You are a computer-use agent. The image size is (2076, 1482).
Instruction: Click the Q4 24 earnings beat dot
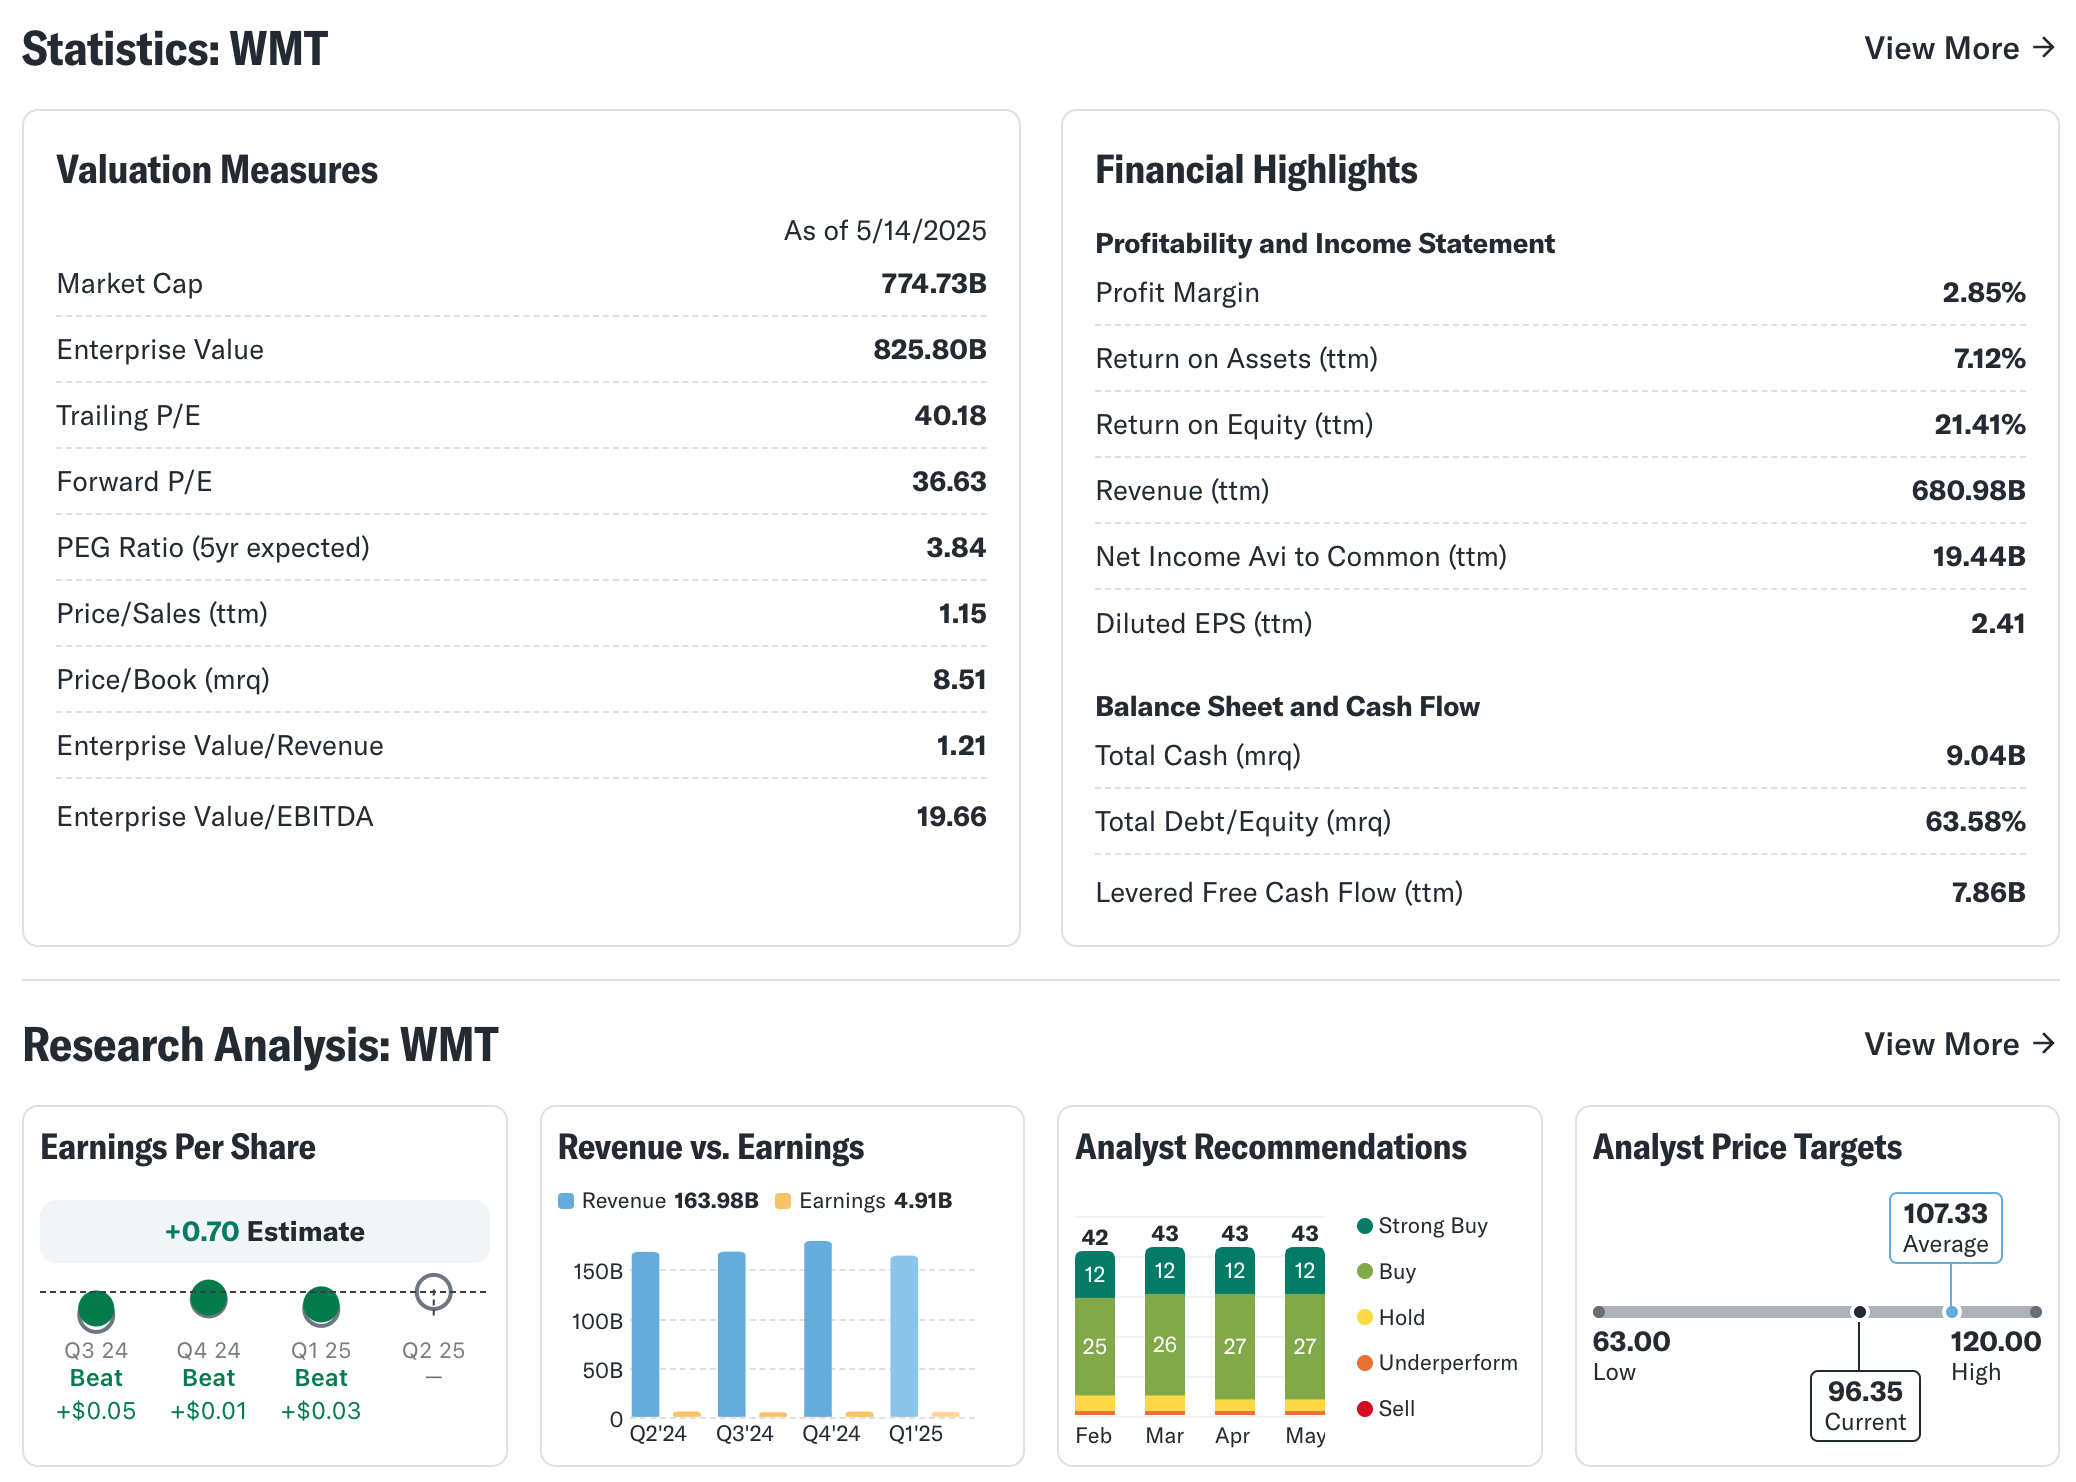(208, 1298)
